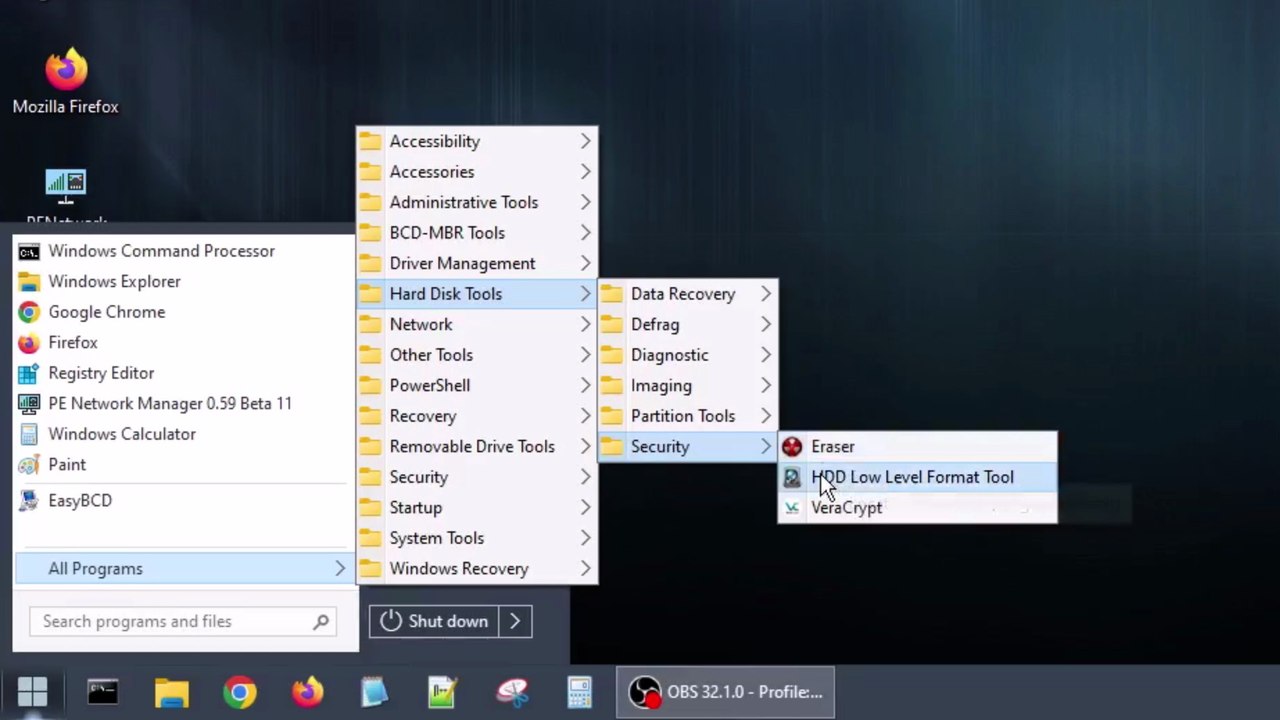Open the command prompt icon on the taskbar
Viewport: 1280px width, 720px height.
pyautogui.click(x=102, y=692)
